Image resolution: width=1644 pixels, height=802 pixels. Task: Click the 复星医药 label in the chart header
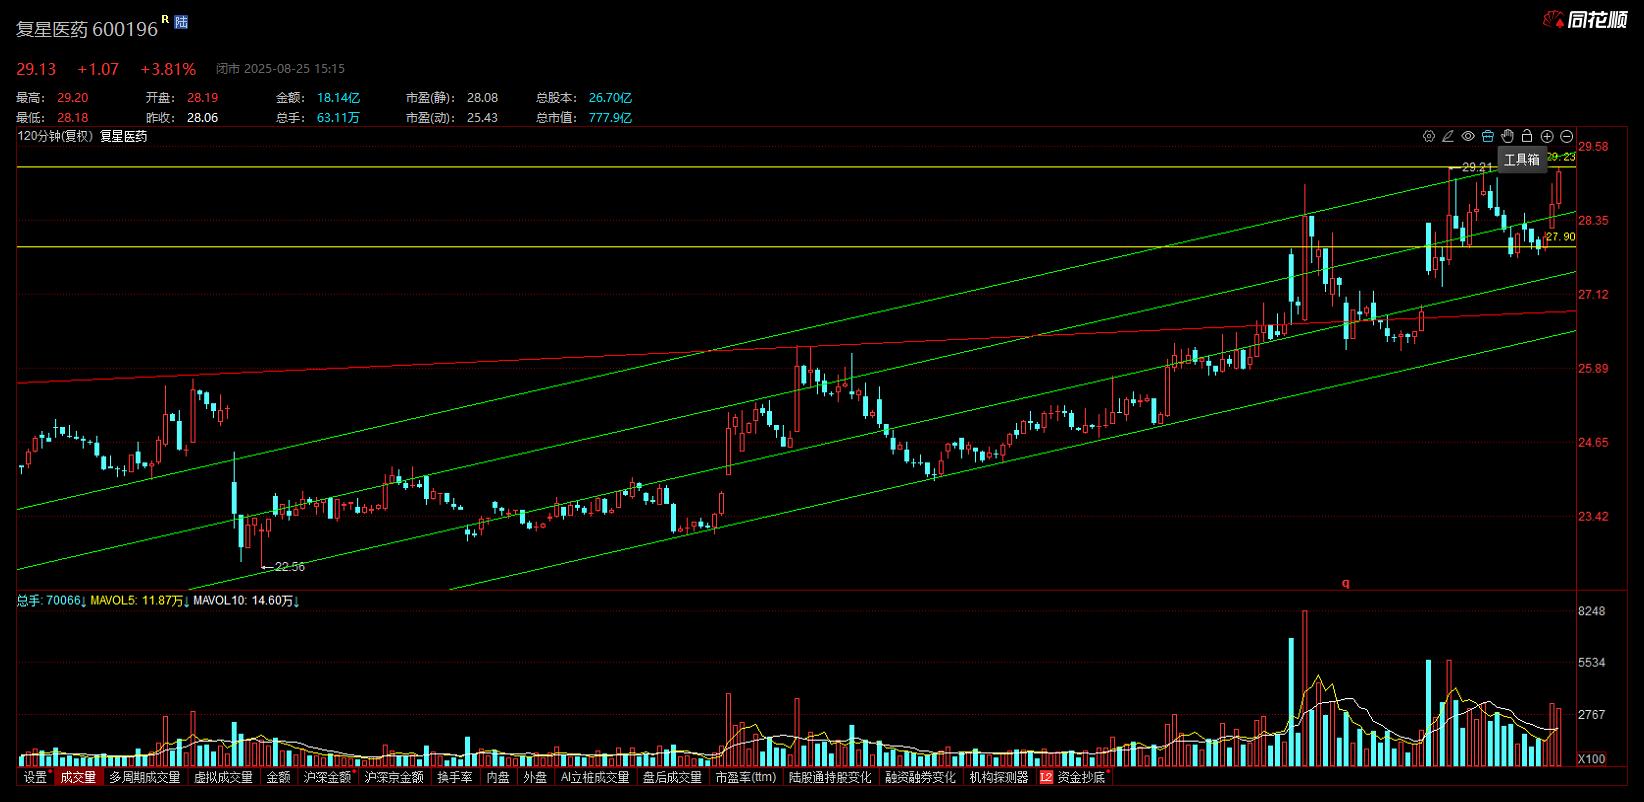pos(123,136)
